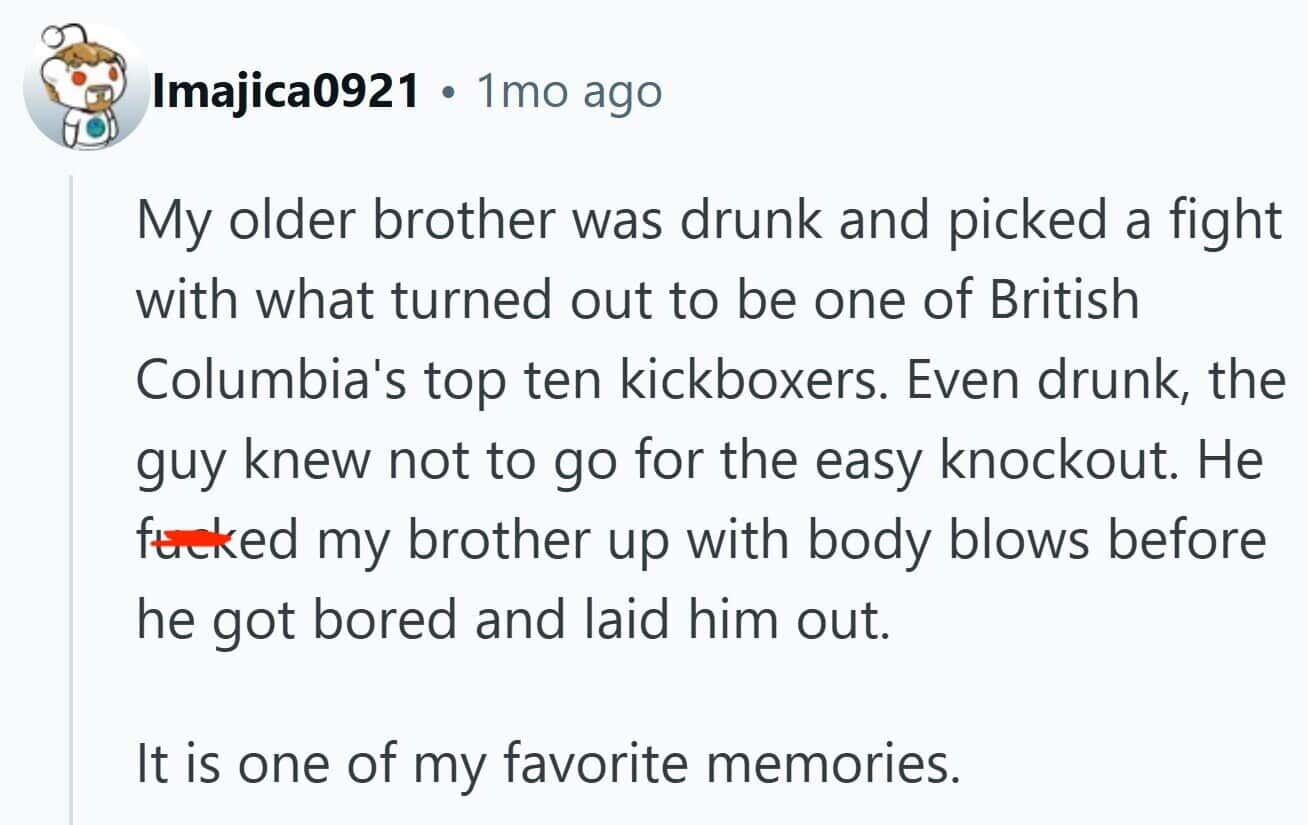
Task: Click the phrase "he got bored"
Action: pyautogui.click(x=298, y=622)
